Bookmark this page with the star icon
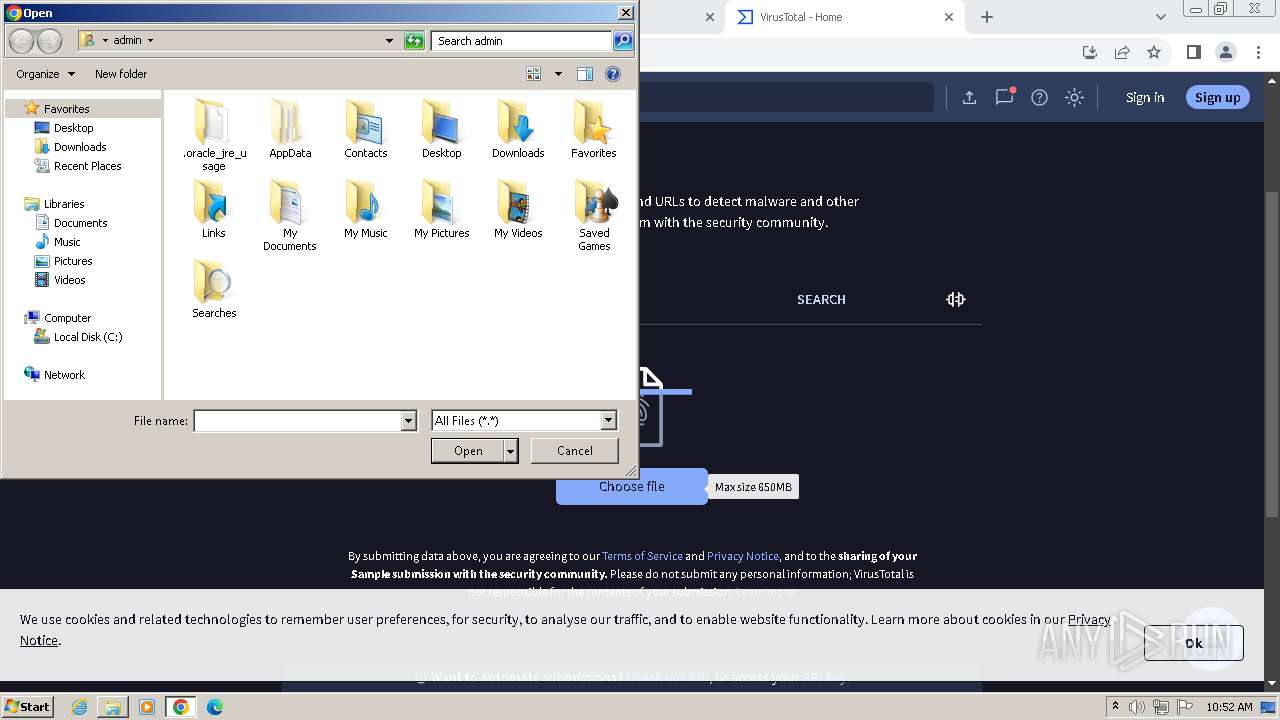 tap(1154, 52)
